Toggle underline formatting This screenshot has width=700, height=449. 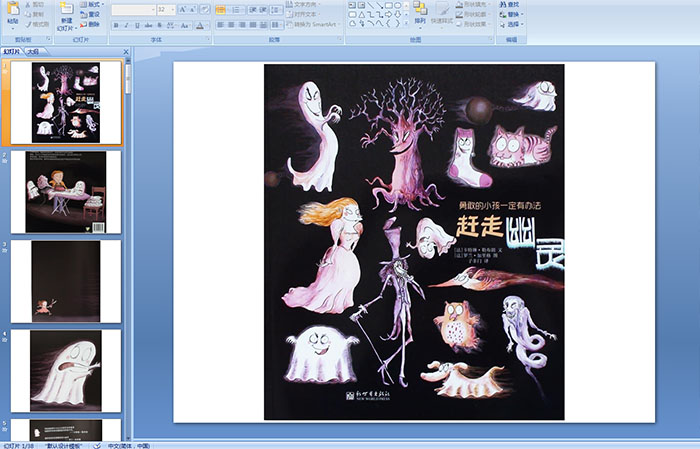coord(137,25)
